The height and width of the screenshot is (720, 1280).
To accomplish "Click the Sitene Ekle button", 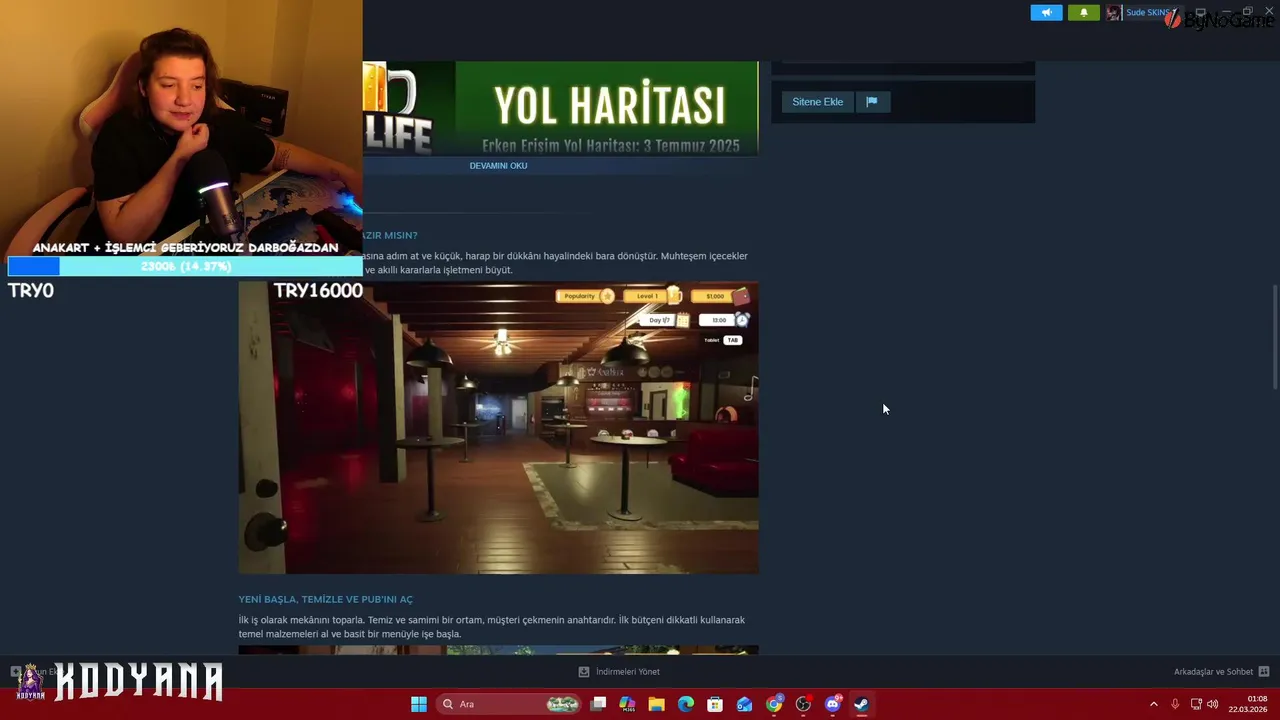I will click(x=817, y=102).
